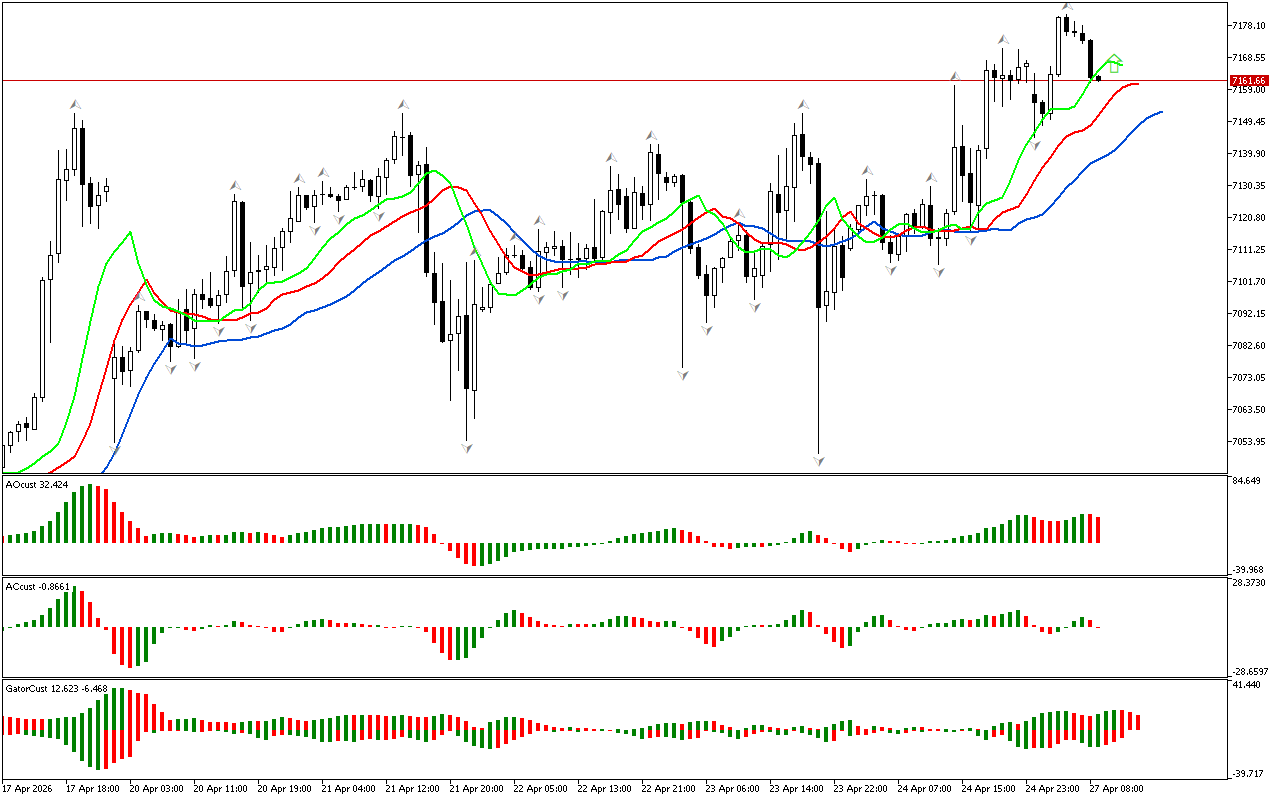Select the last black candle on the chart

coord(1099,78)
